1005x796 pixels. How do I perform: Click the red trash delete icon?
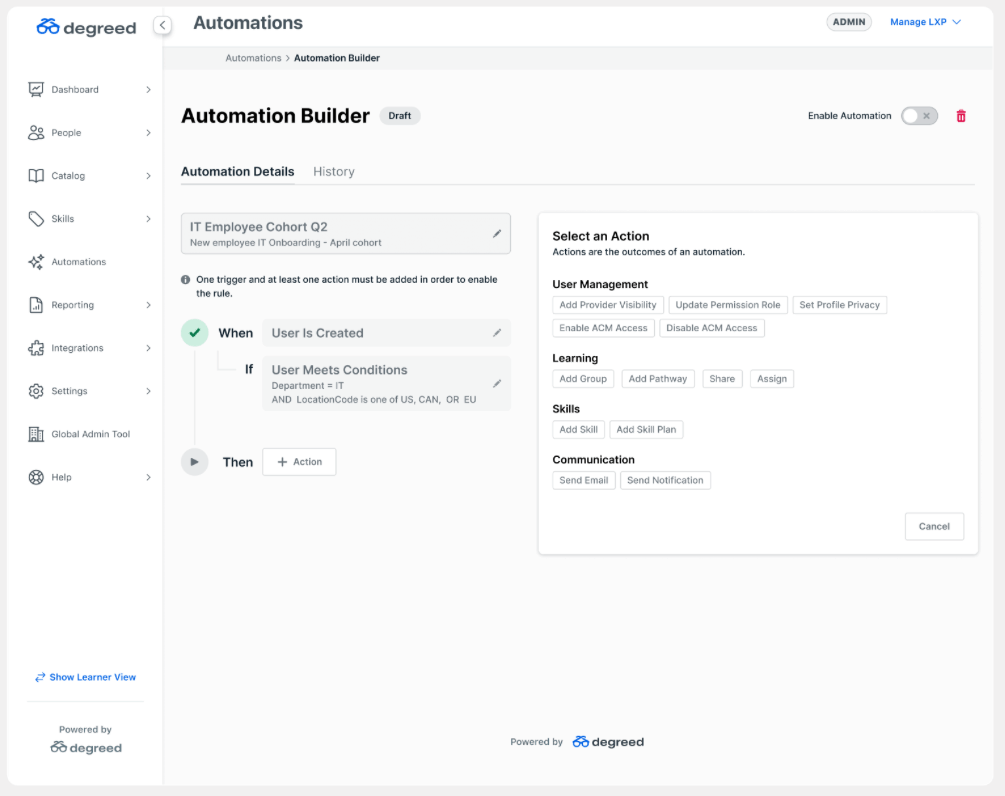coord(961,116)
